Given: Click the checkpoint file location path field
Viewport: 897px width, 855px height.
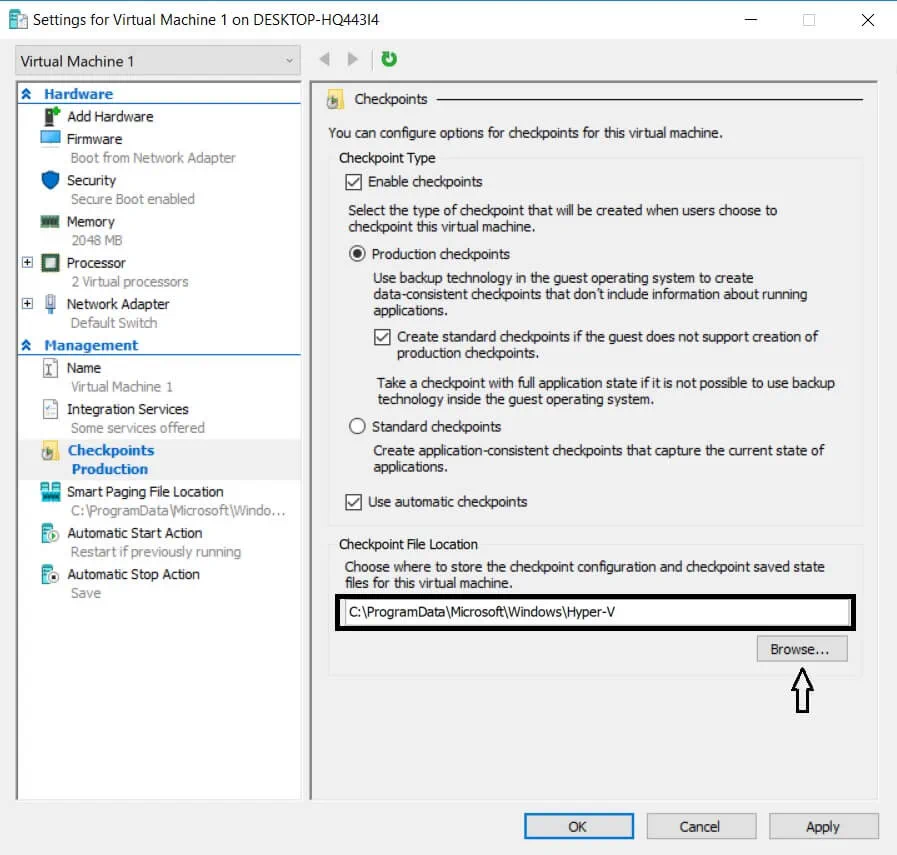Looking at the screenshot, I should (x=594, y=612).
